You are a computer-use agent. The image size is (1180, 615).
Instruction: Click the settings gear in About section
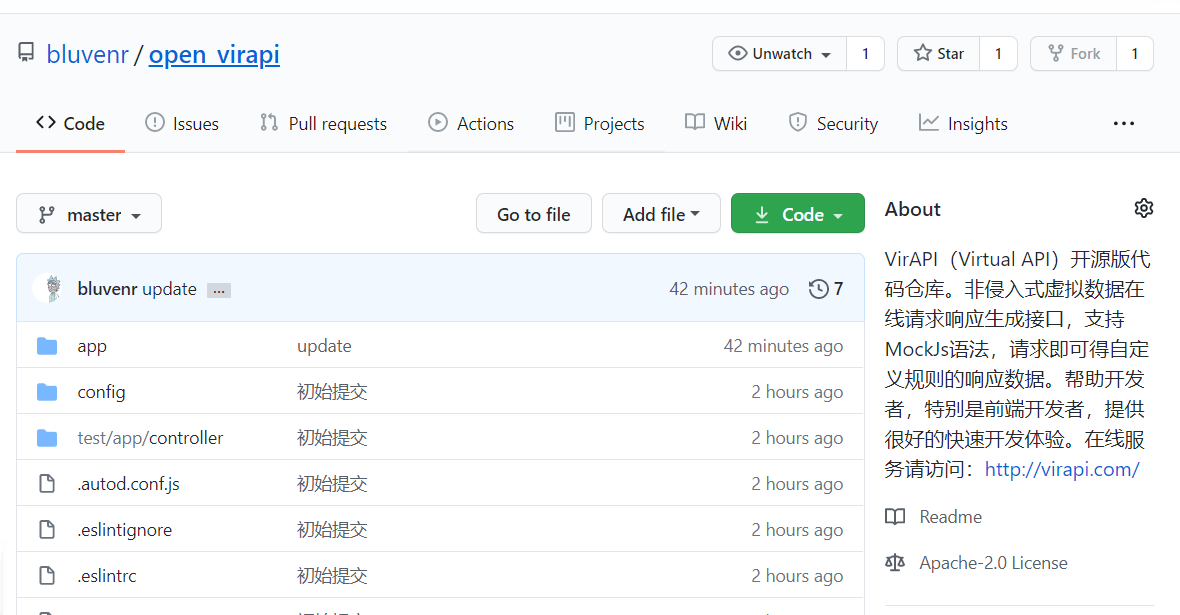tap(1143, 209)
